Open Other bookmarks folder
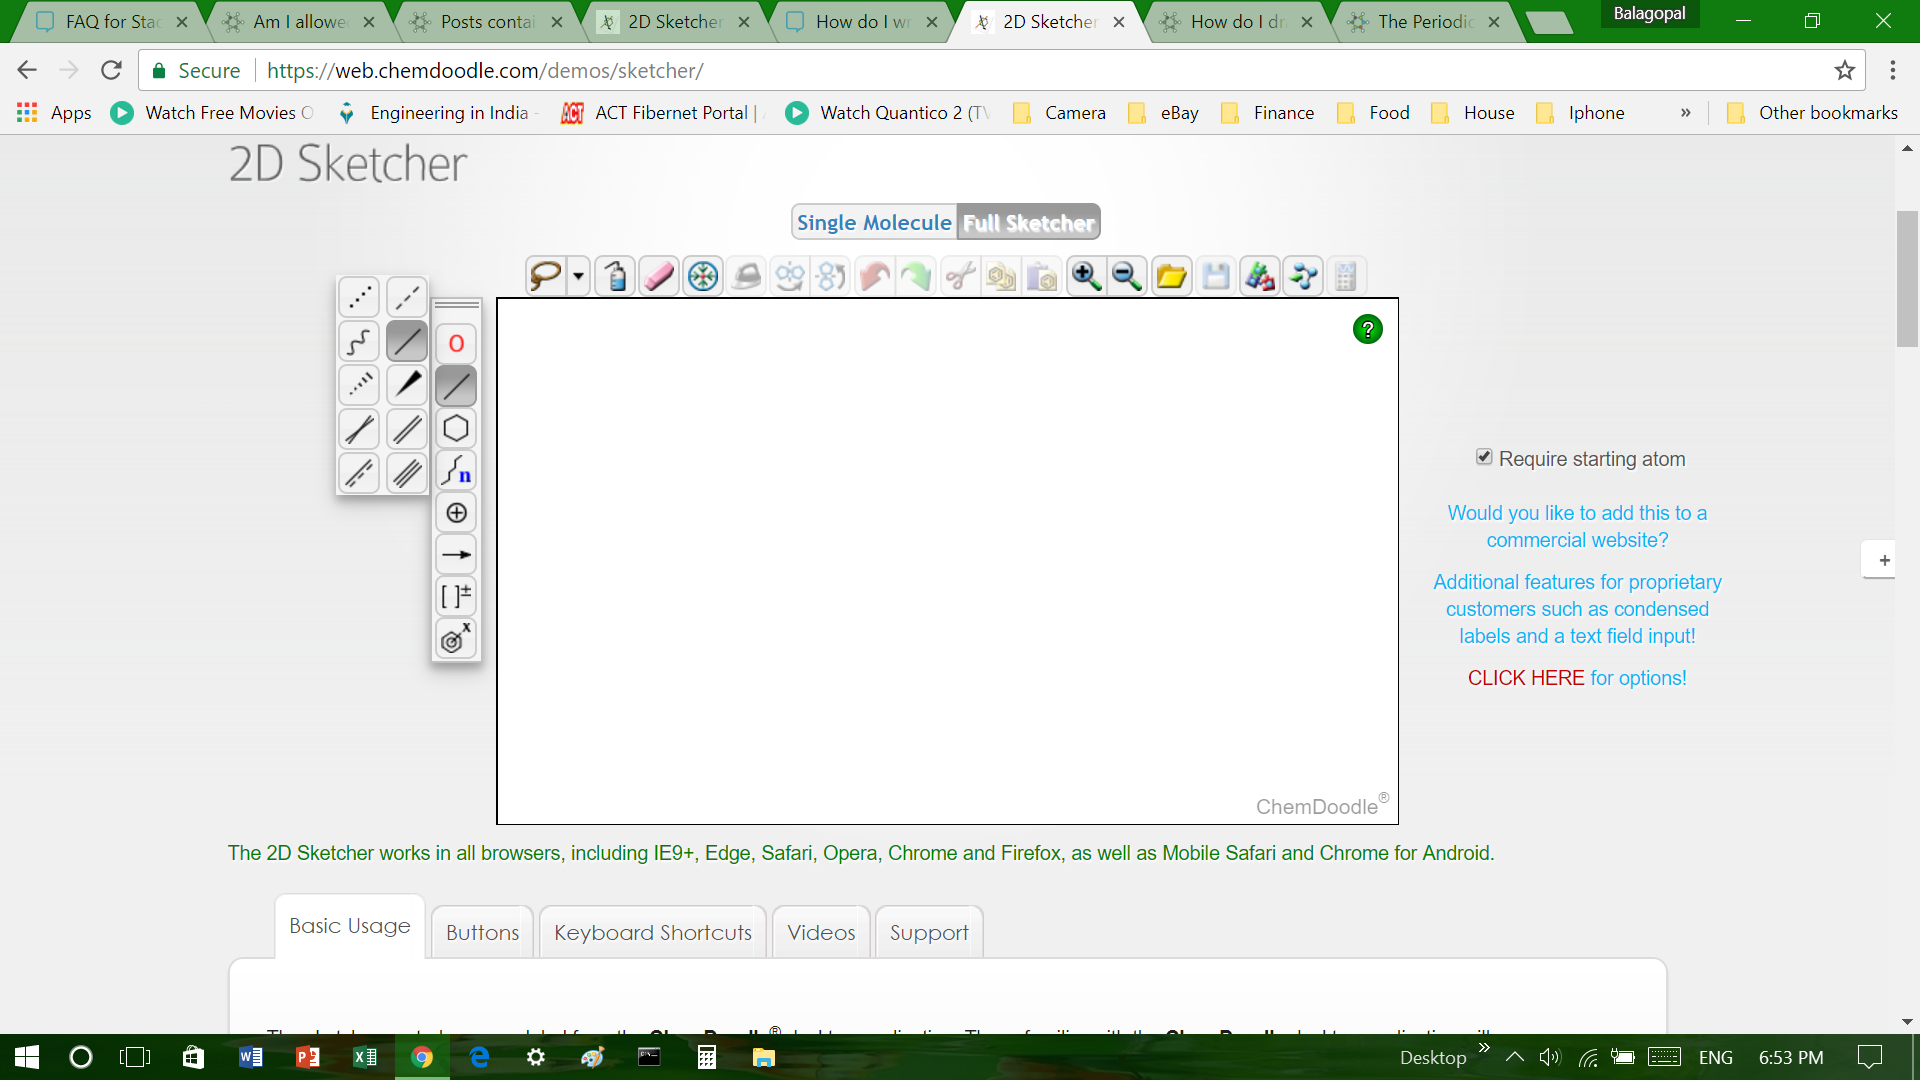 tap(1812, 113)
